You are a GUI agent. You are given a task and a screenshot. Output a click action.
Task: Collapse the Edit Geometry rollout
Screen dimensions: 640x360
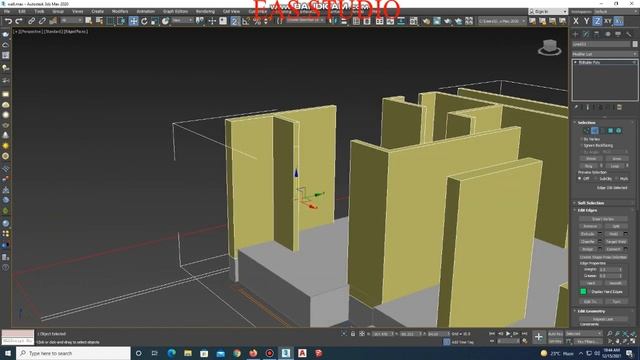591,311
